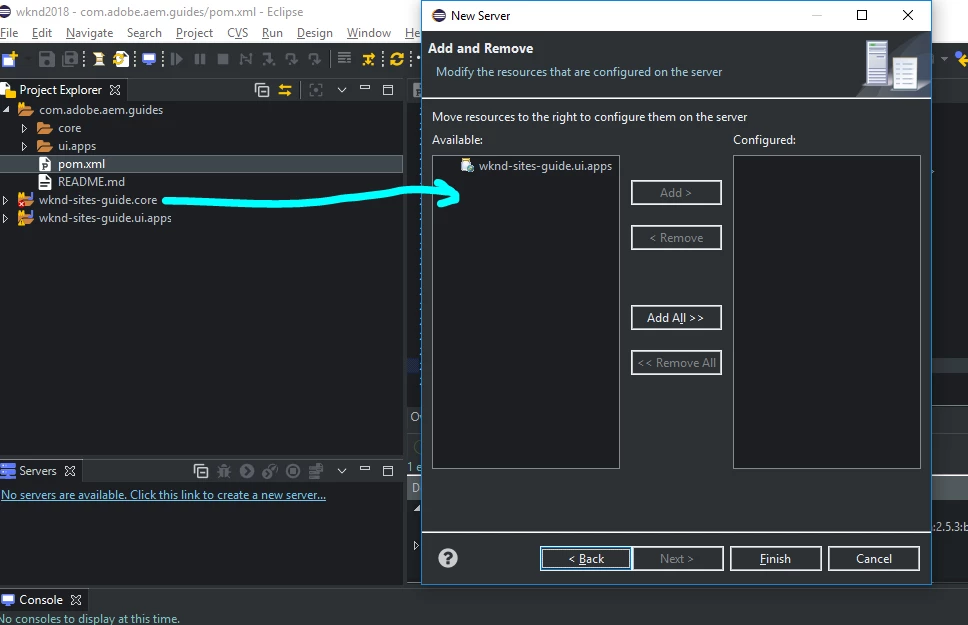Expand the ui.apps folder

point(24,146)
